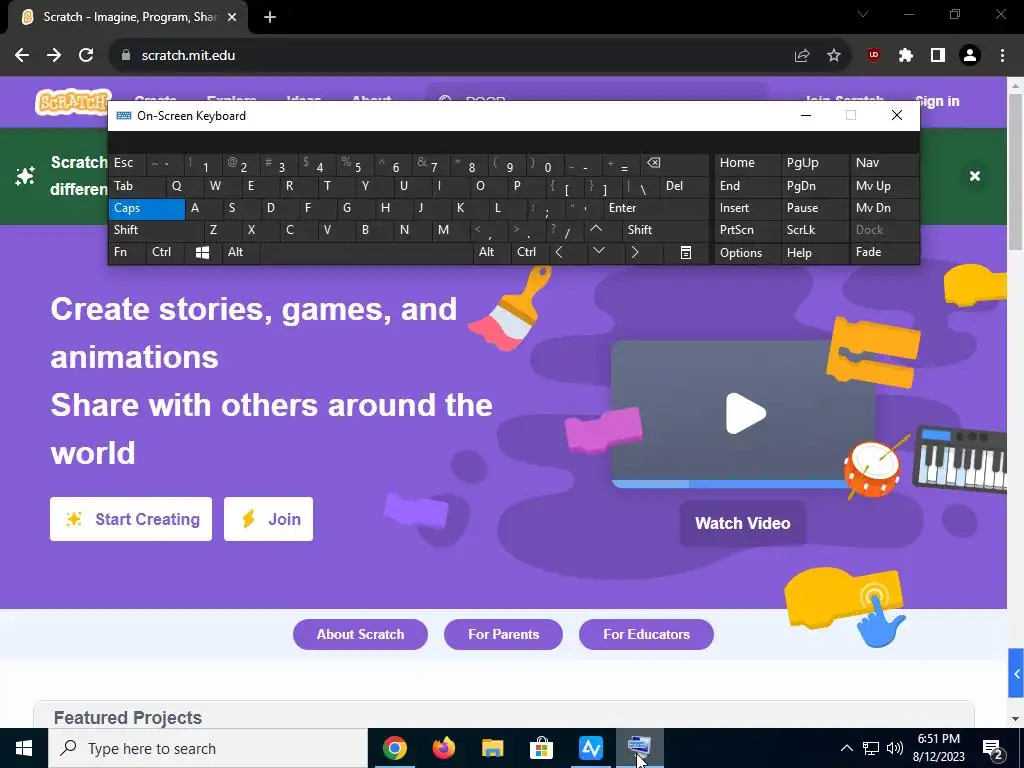Toggle the Nav key on keyboard

[884, 163]
